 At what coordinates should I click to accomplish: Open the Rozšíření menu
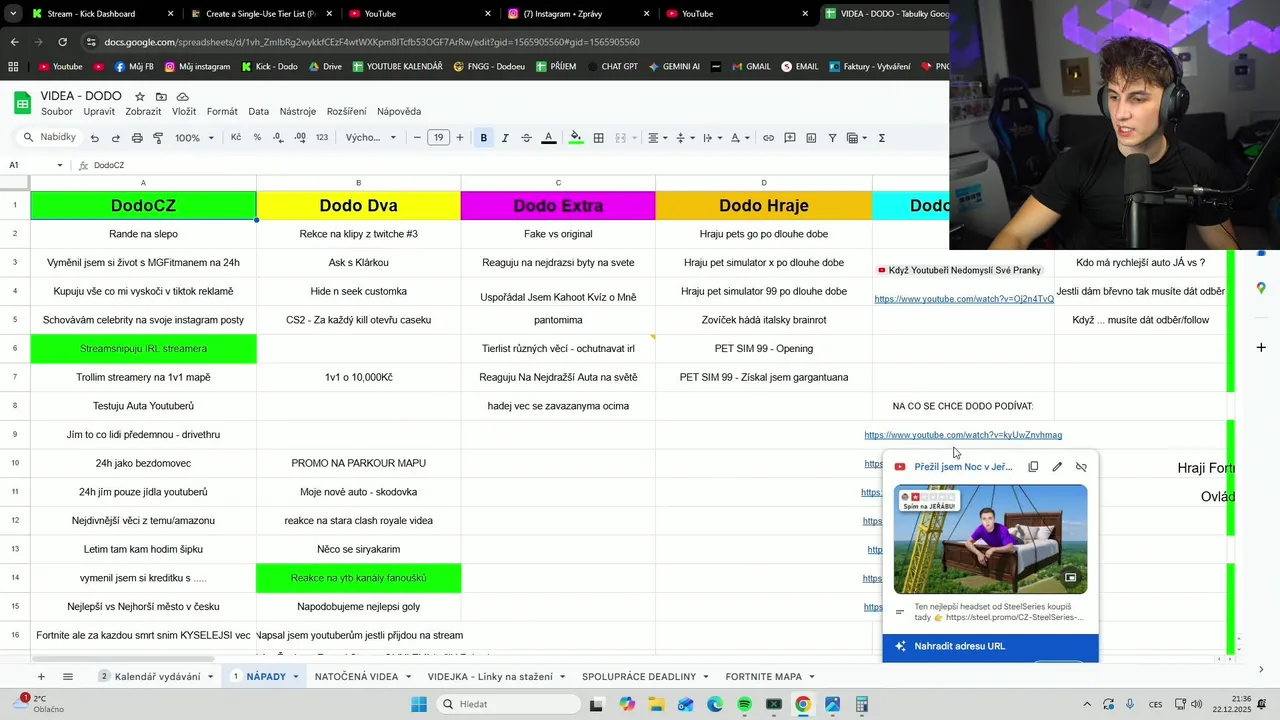346,111
